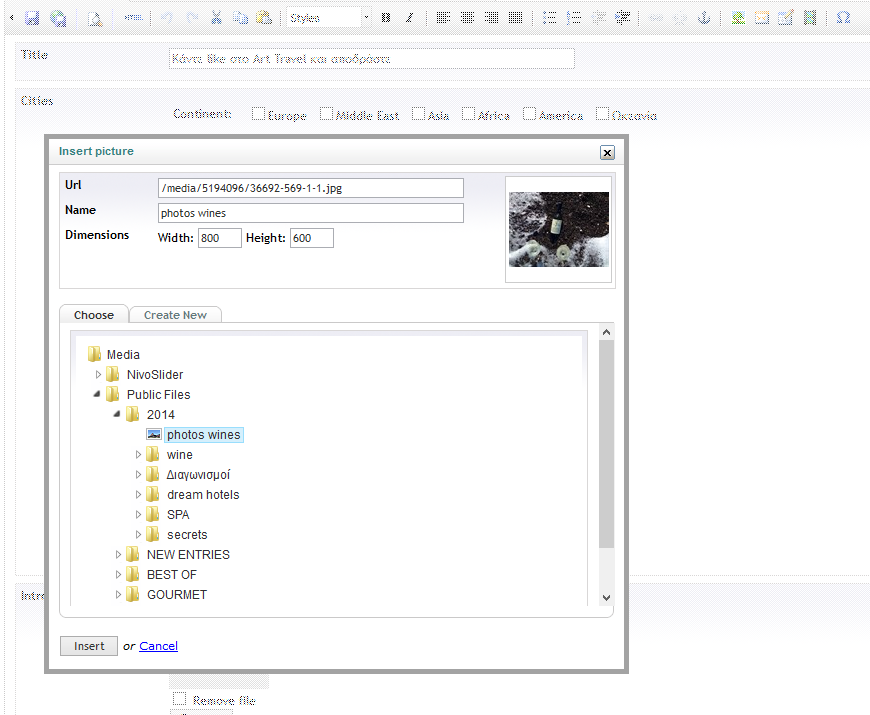This screenshot has height=715, width=870.
Task: Click the Undo toolbar icon
Action: coord(166,18)
